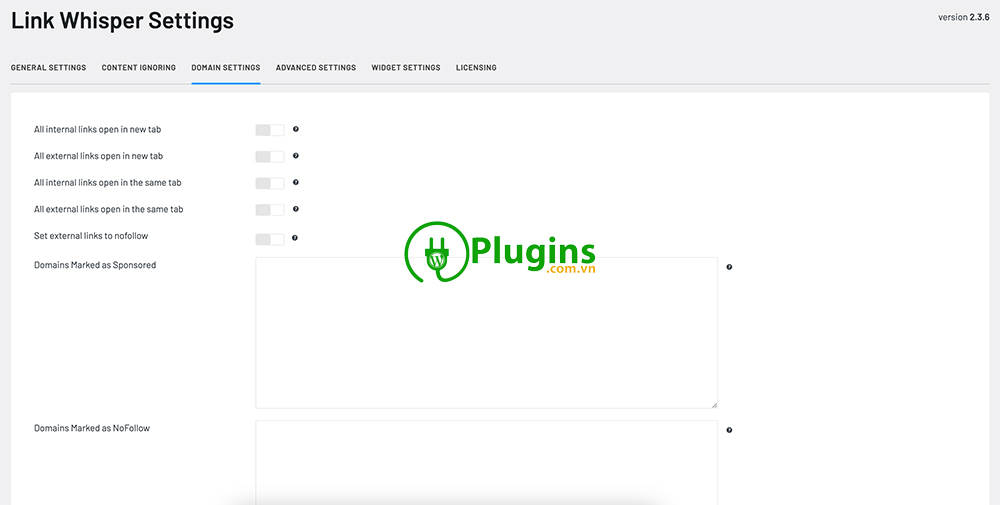Open the Widget Settings tab
This screenshot has height=505, width=1000.
406,68
